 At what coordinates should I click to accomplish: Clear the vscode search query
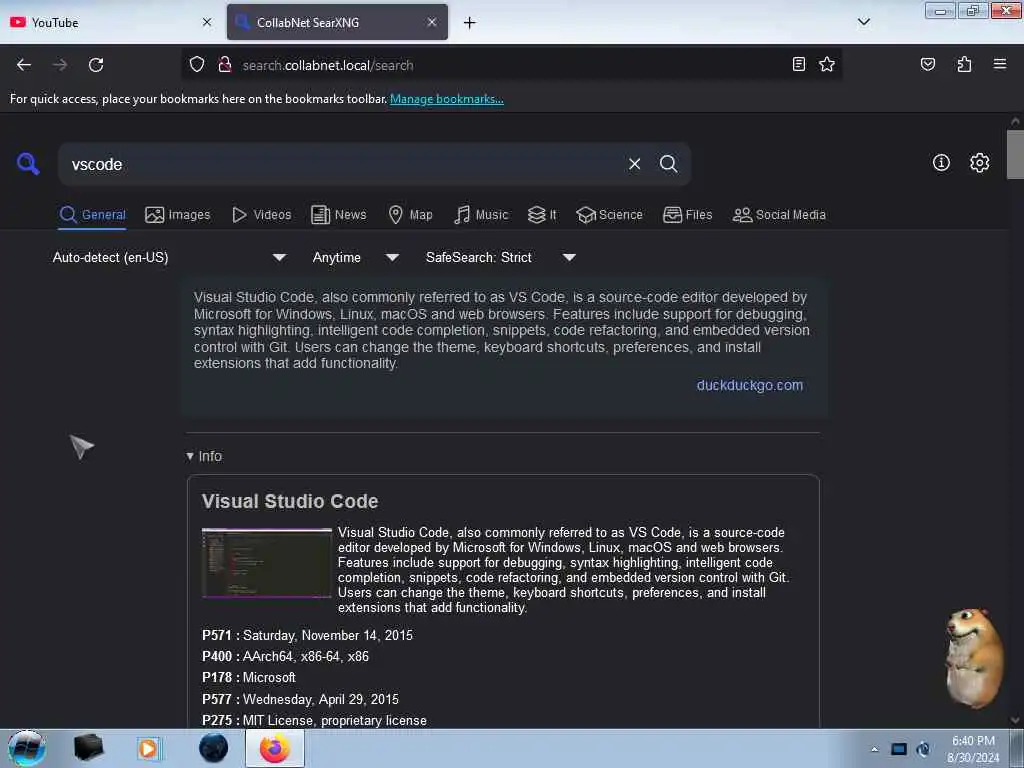[x=634, y=164]
